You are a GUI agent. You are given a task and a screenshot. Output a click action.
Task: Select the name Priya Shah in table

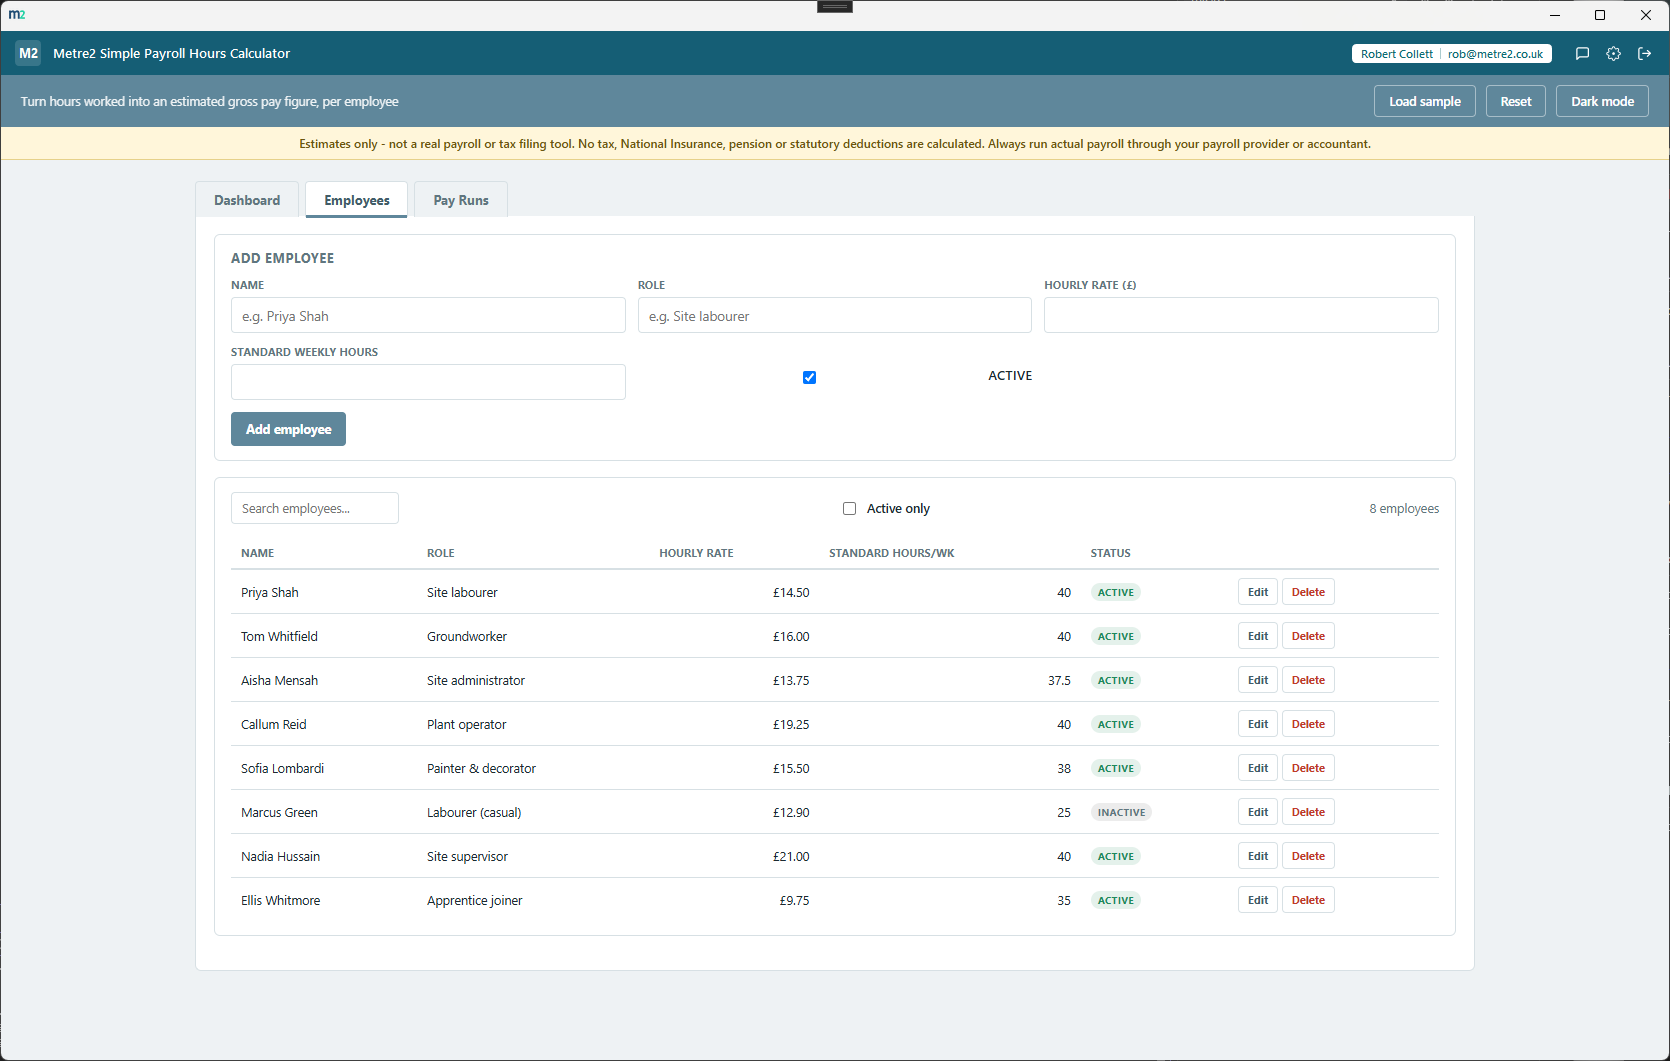pos(270,592)
